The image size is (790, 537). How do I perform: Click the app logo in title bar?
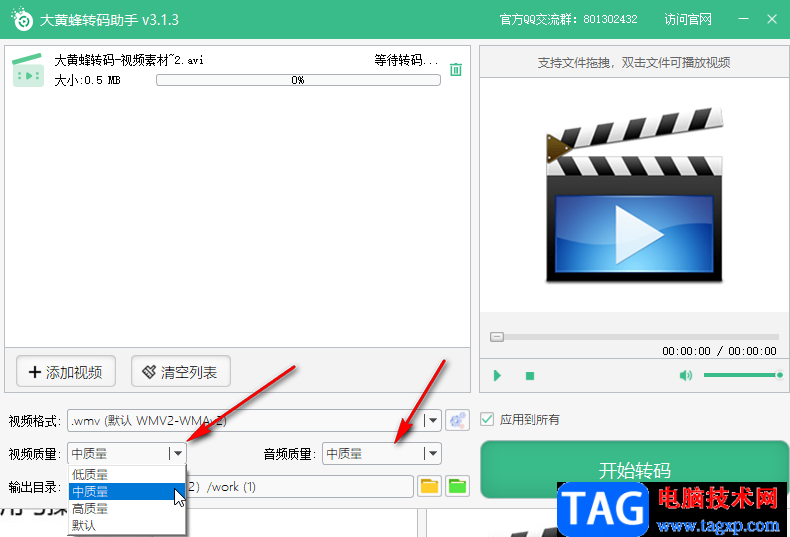(x=22, y=19)
